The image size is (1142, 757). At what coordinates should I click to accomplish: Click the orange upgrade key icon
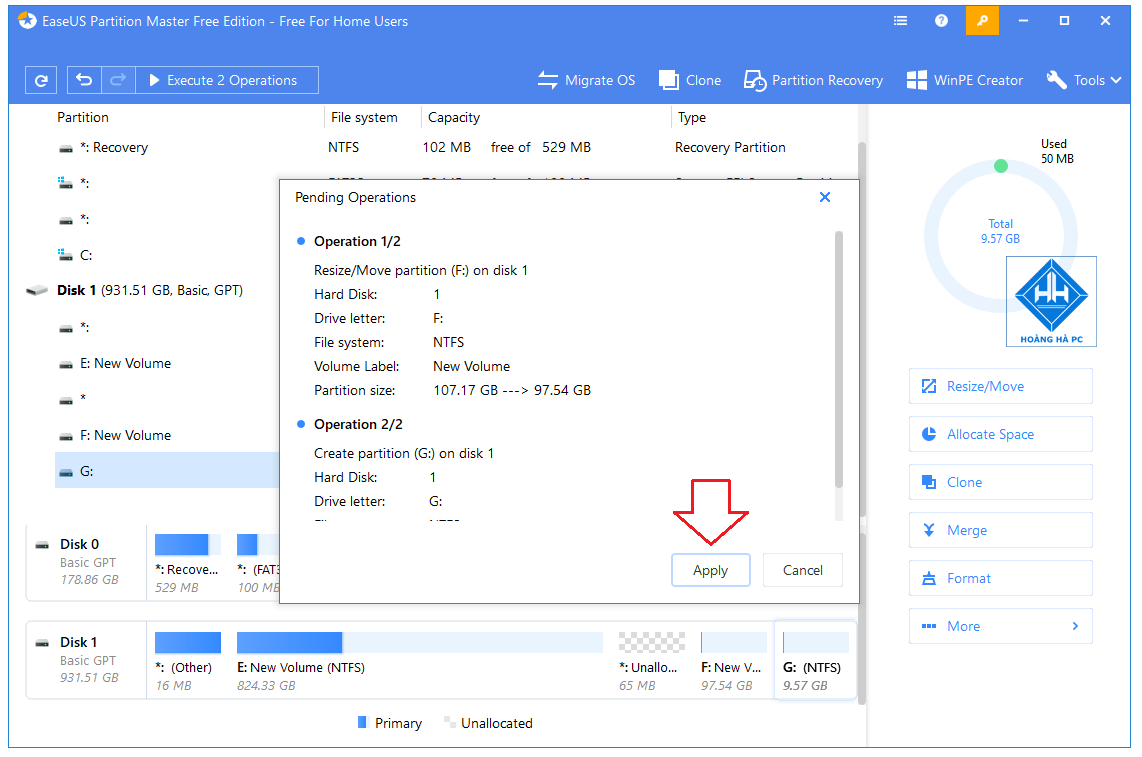coord(982,20)
